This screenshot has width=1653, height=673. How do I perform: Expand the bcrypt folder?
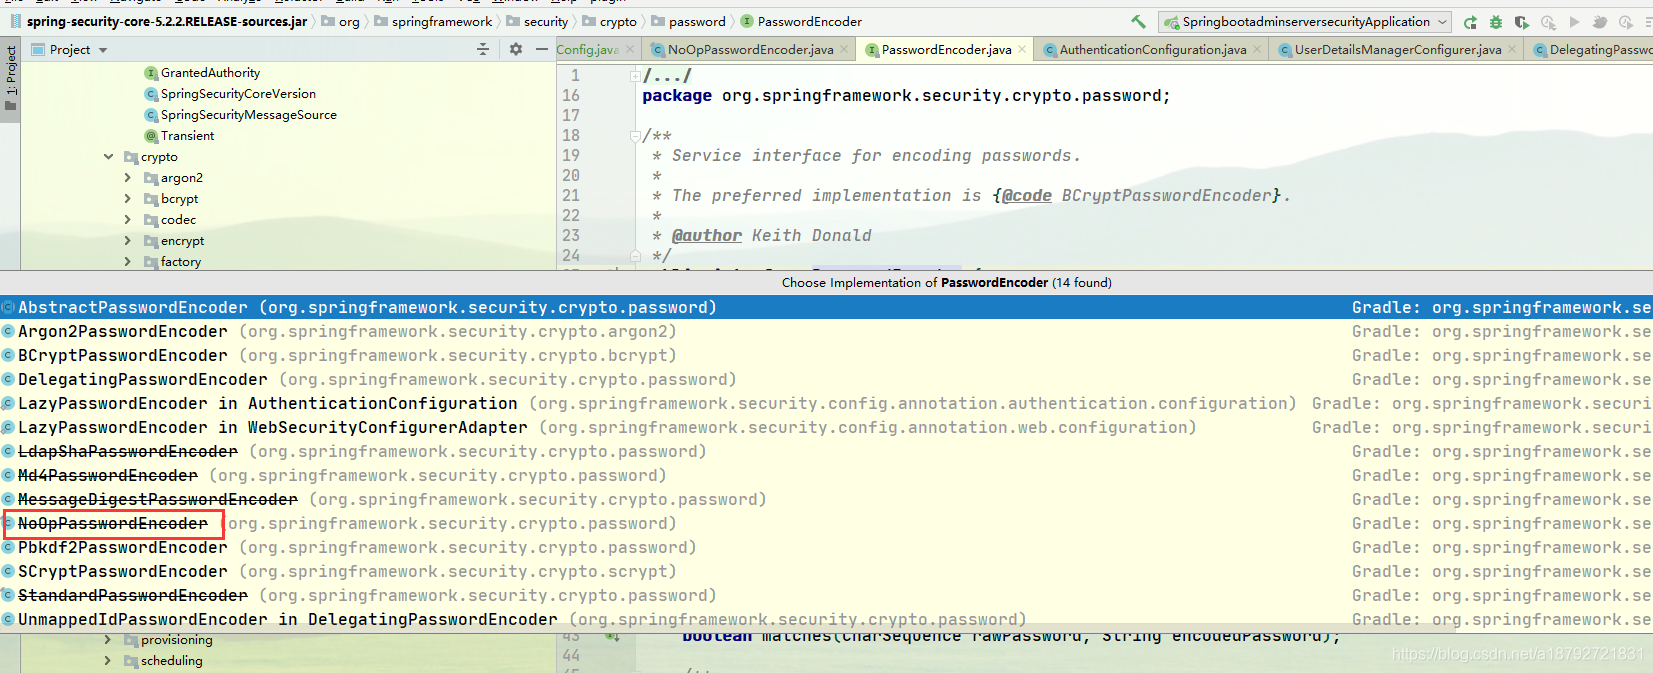pyautogui.click(x=128, y=199)
